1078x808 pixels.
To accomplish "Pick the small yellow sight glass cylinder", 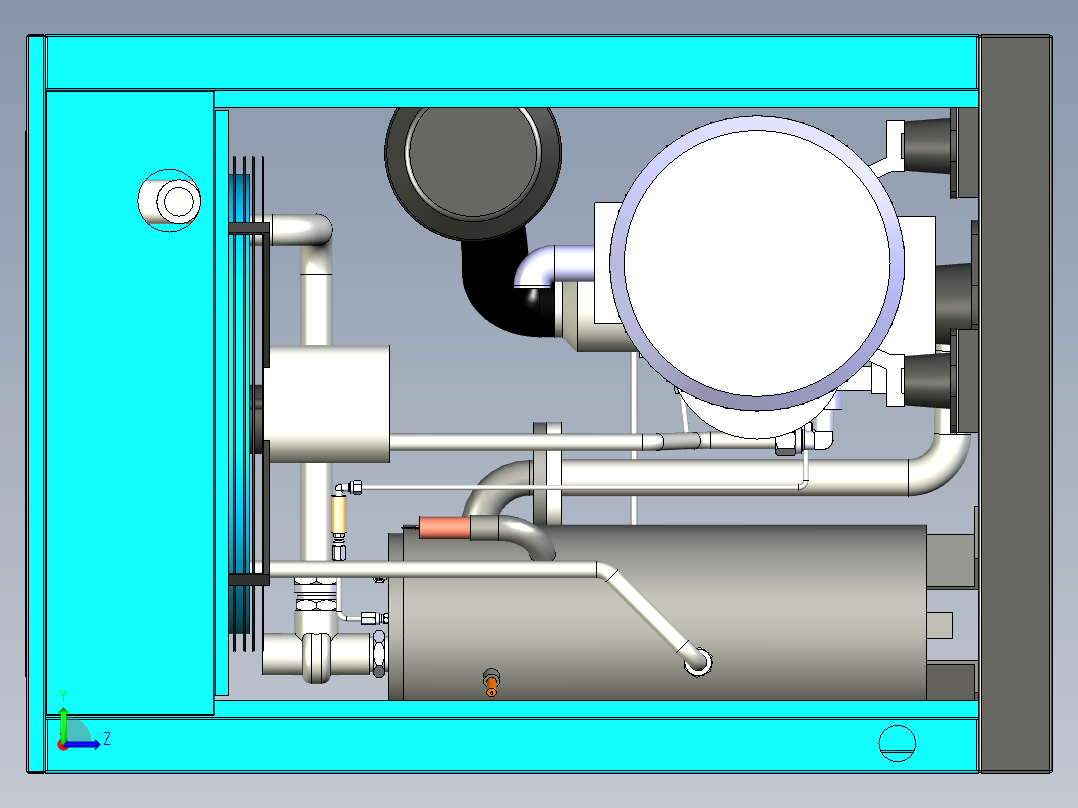I will pyautogui.click(x=338, y=514).
